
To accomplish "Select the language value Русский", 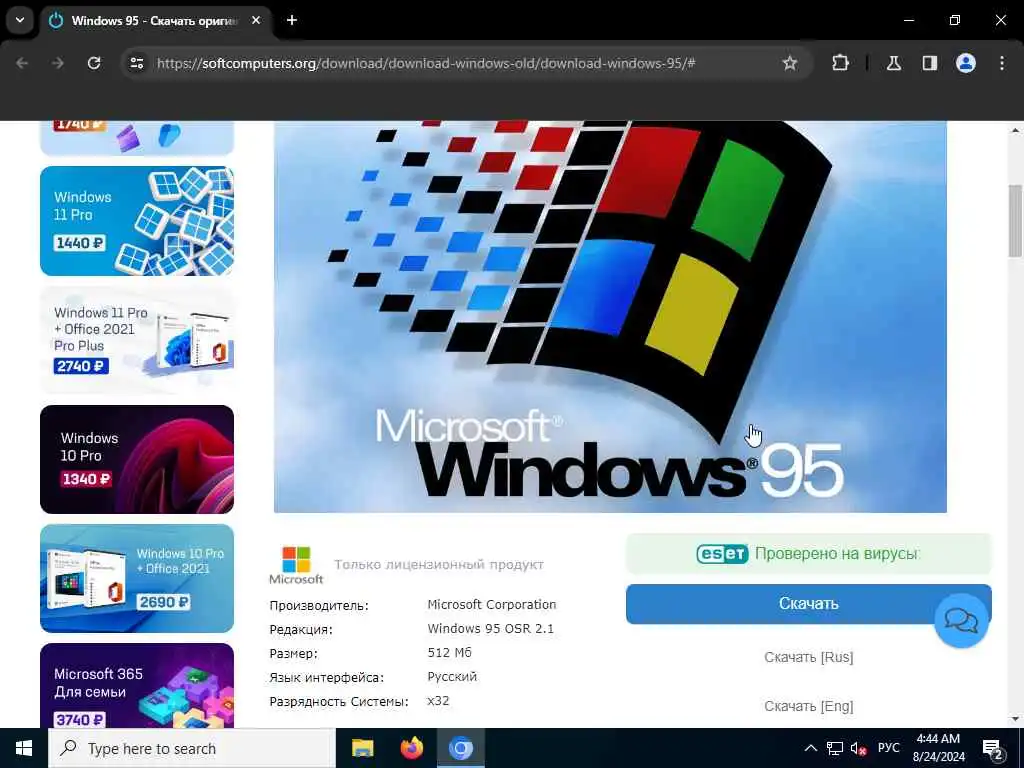I will pyautogui.click(x=452, y=677).
